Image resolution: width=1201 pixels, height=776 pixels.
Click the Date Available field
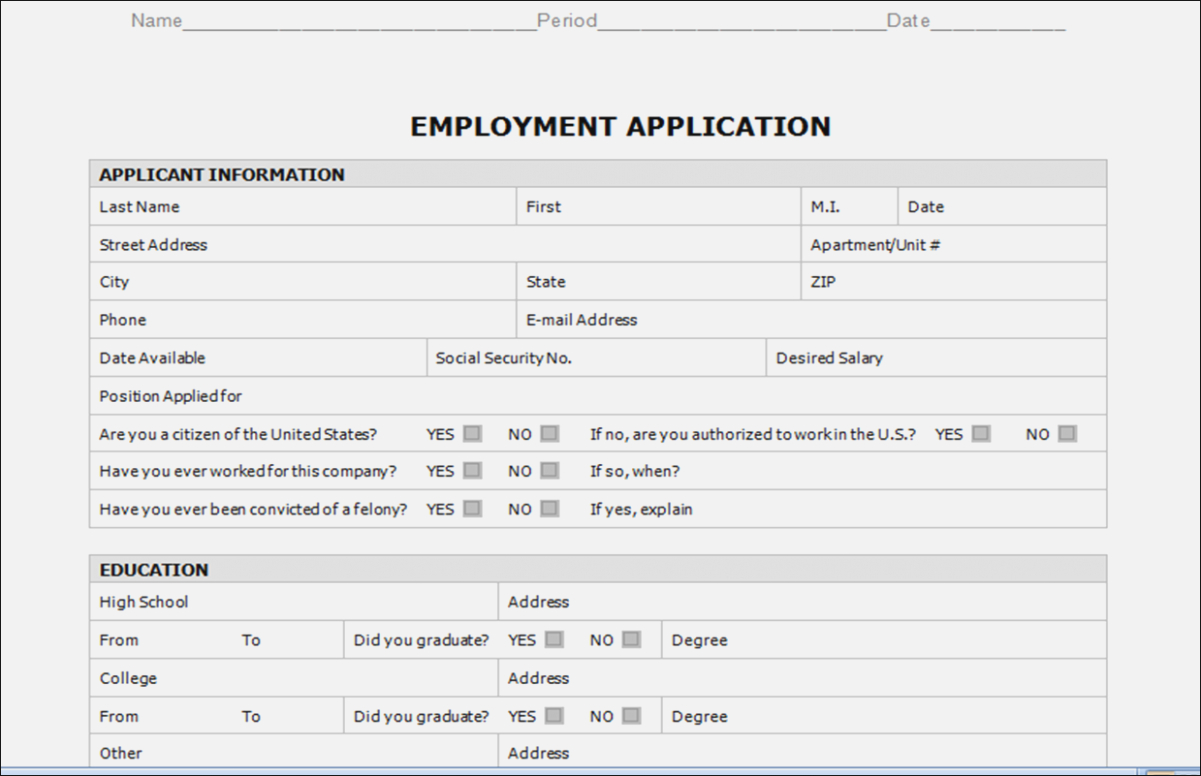[x=258, y=357]
